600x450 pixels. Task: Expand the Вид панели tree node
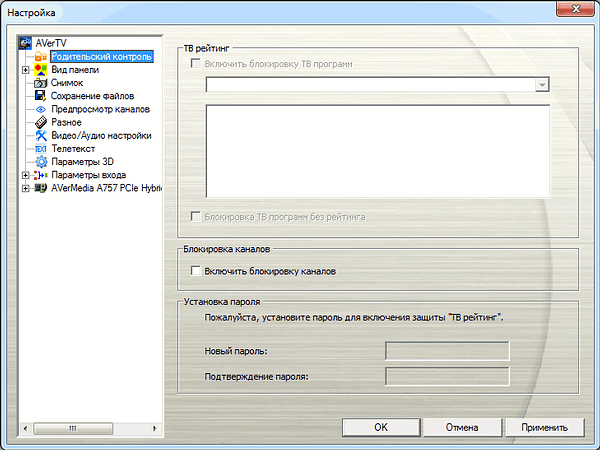pos(25,70)
